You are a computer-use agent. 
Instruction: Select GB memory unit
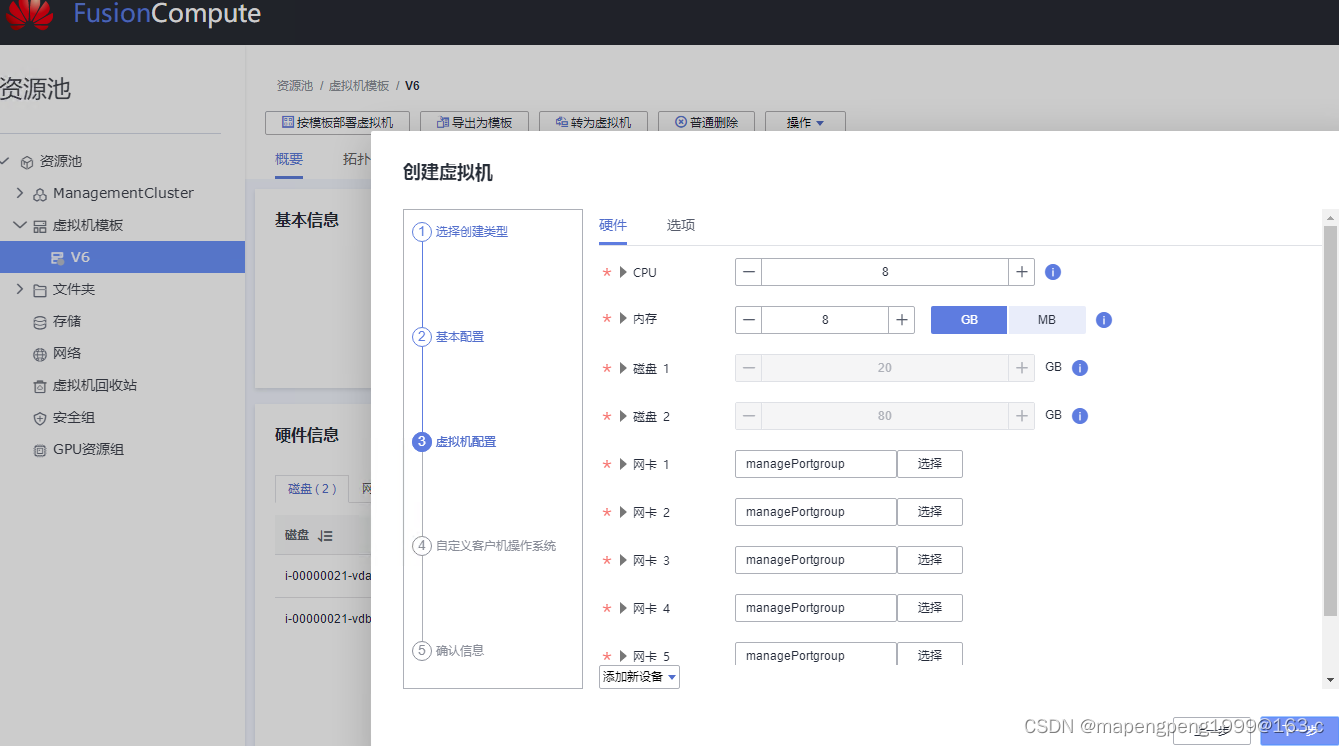[969, 320]
